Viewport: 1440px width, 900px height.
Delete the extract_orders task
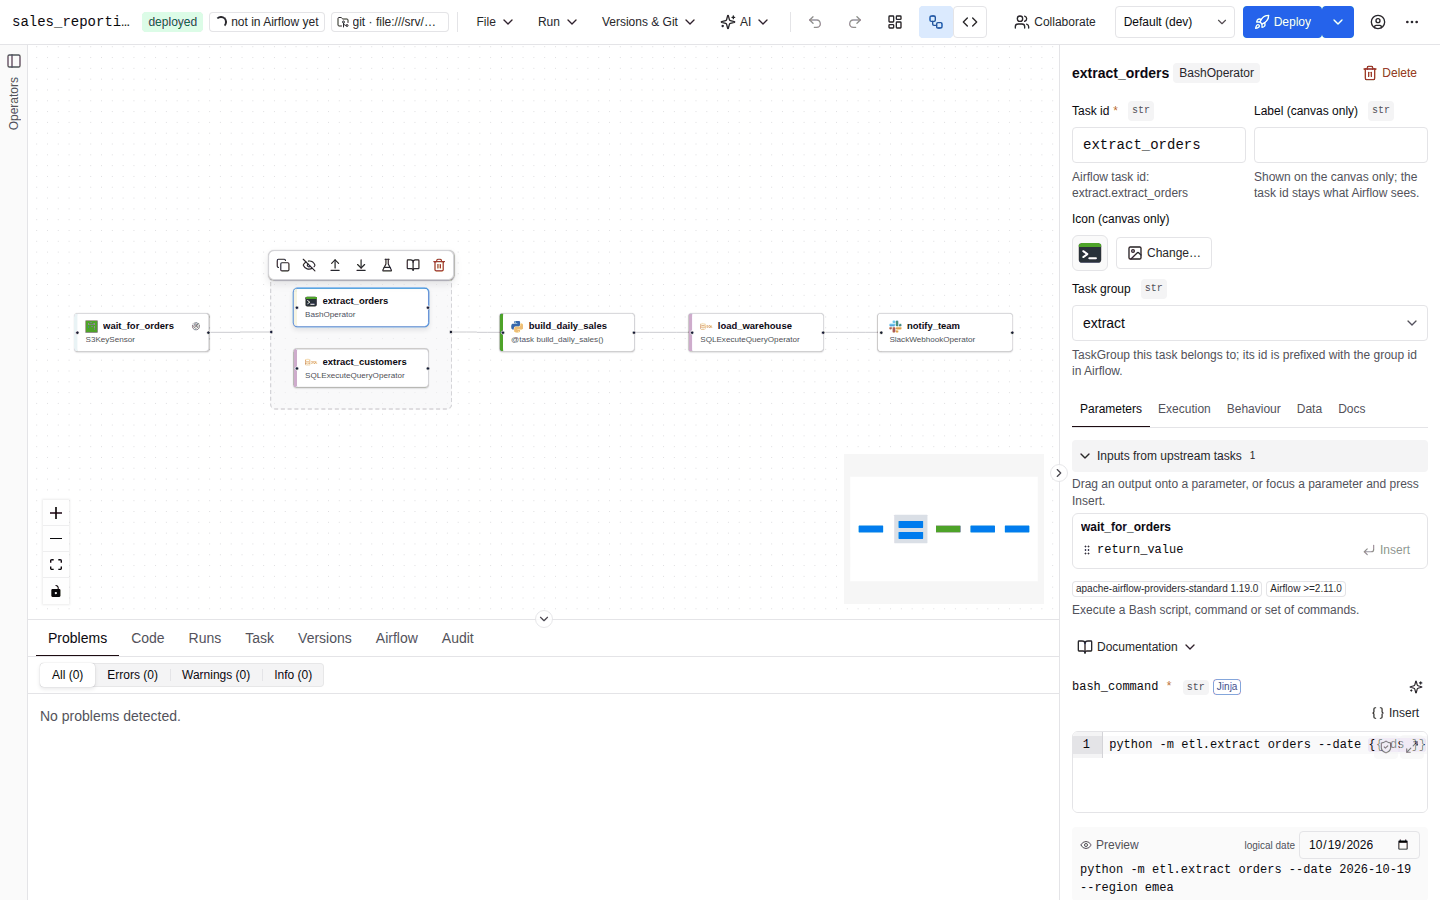click(1390, 73)
